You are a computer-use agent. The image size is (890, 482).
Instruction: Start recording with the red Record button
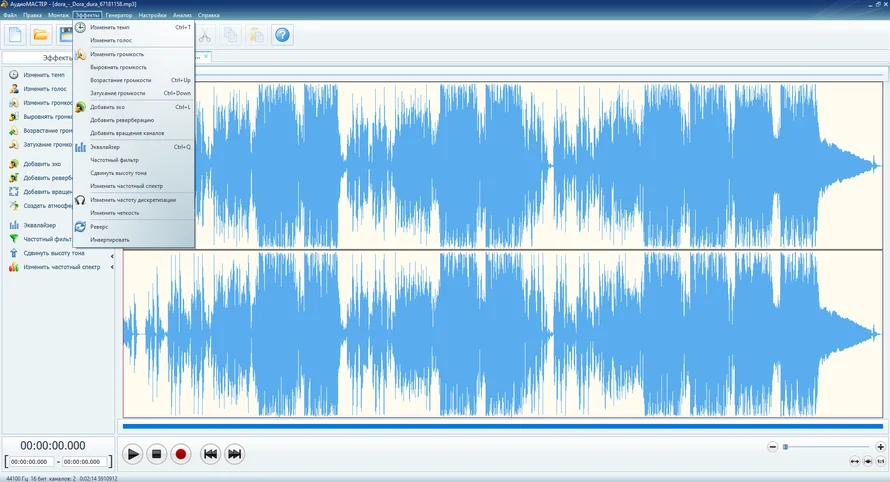(x=181, y=454)
